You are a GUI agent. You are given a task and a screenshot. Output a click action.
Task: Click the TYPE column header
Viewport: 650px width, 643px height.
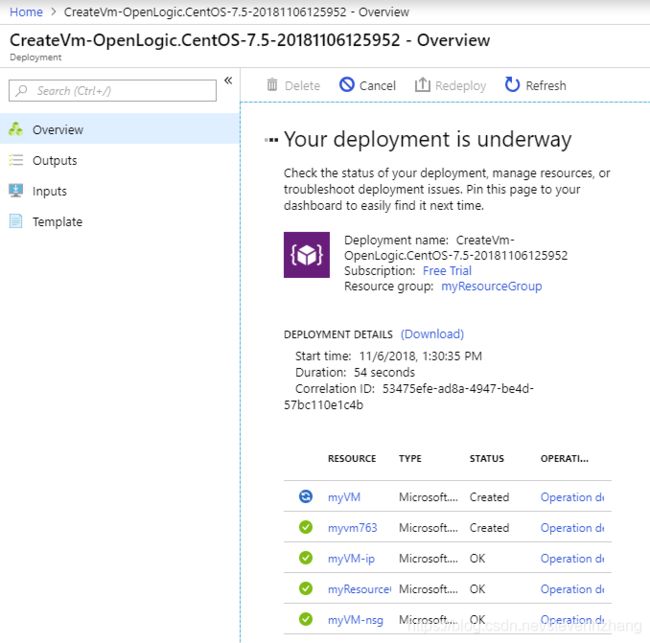coord(410,458)
